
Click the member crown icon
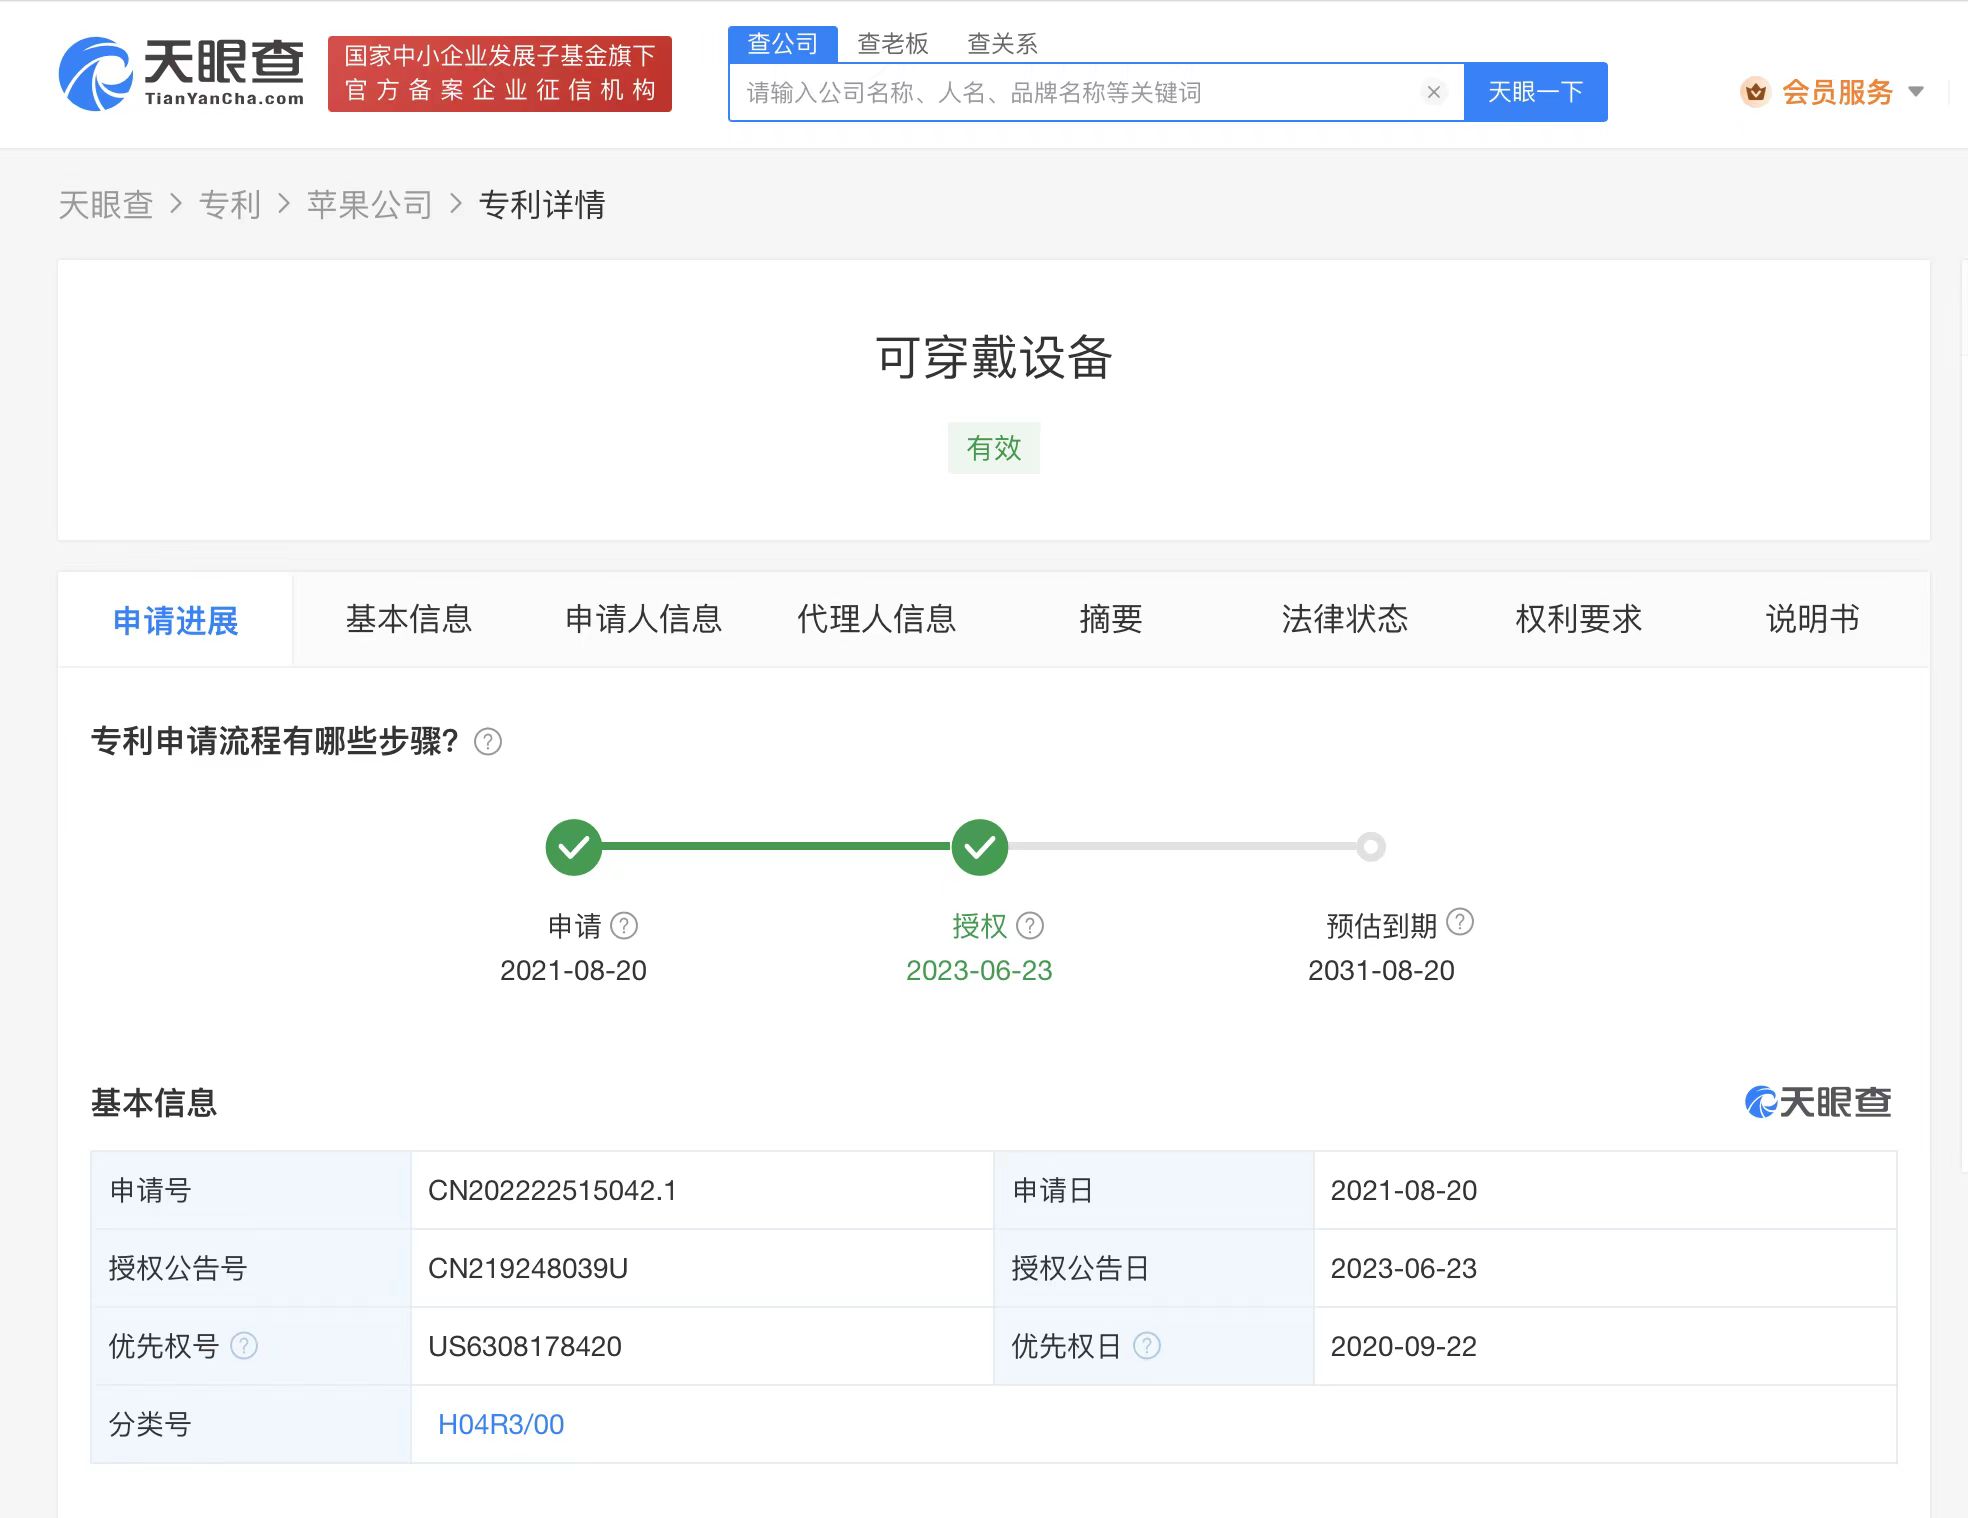pyautogui.click(x=1755, y=92)
